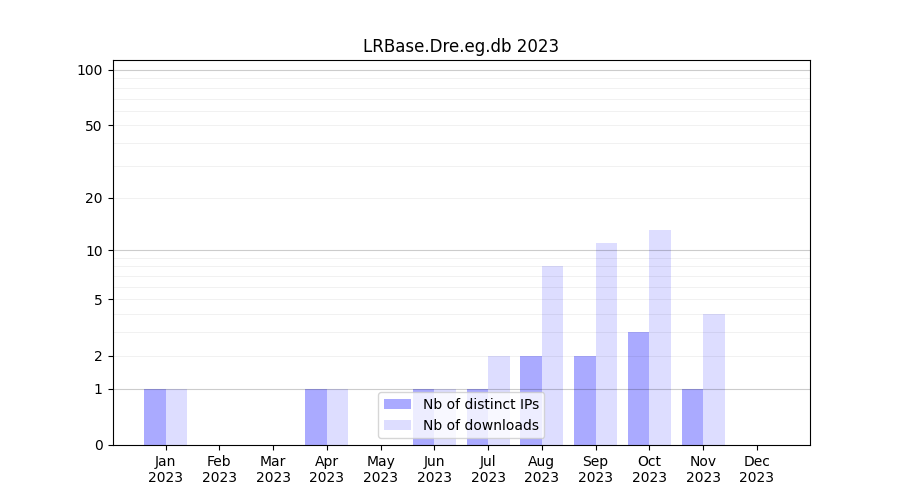This screenshot has width=900, height=500.
Task: Click the Dec 2023 x-axis label
Action: (757, 469)
